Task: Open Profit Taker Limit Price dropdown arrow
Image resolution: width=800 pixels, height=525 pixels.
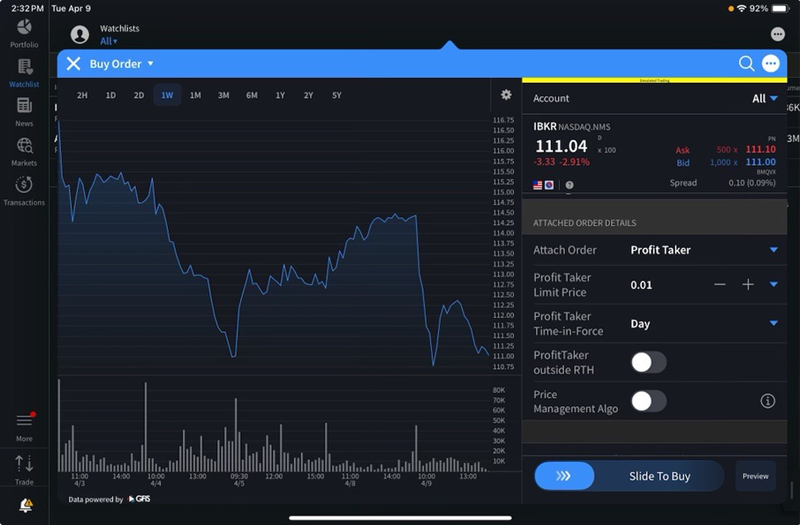Action: pyautogui.click(x=773, y=284)
